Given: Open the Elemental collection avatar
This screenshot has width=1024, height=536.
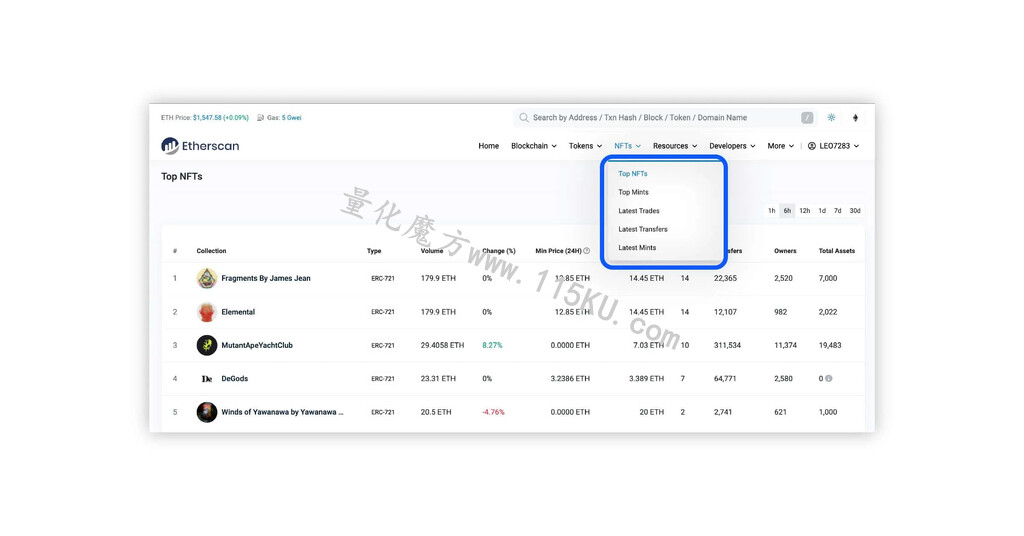Looking at the screenshot, I should coord(207,312).
